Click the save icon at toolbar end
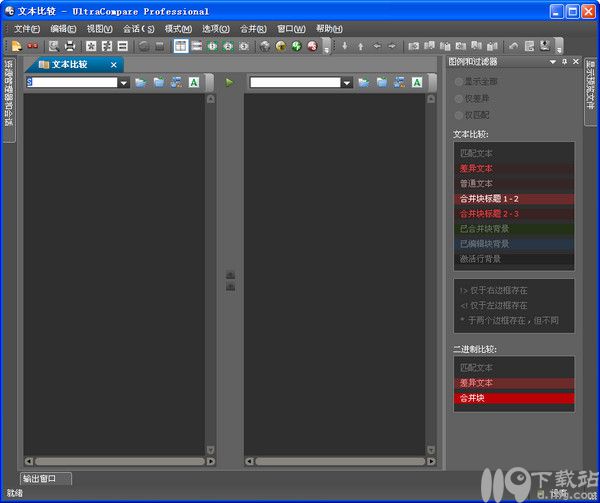Screen dimensions: 600x503 [x=545, y=46]
